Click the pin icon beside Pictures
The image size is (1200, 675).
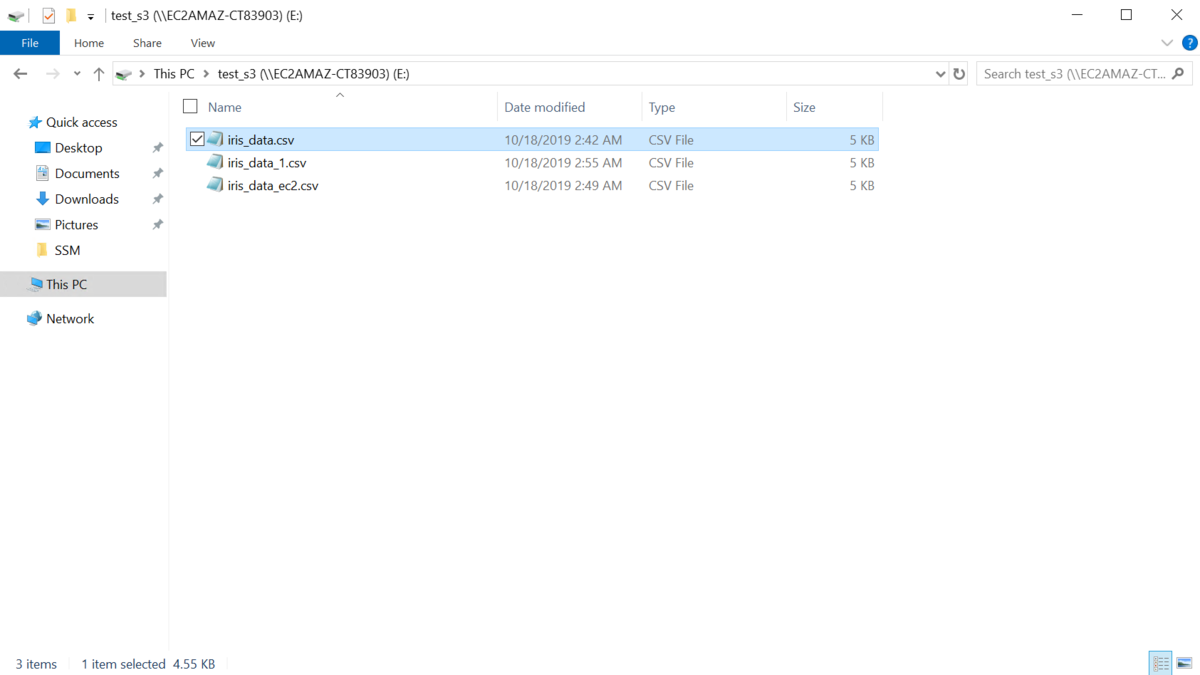tap(157, 225)
